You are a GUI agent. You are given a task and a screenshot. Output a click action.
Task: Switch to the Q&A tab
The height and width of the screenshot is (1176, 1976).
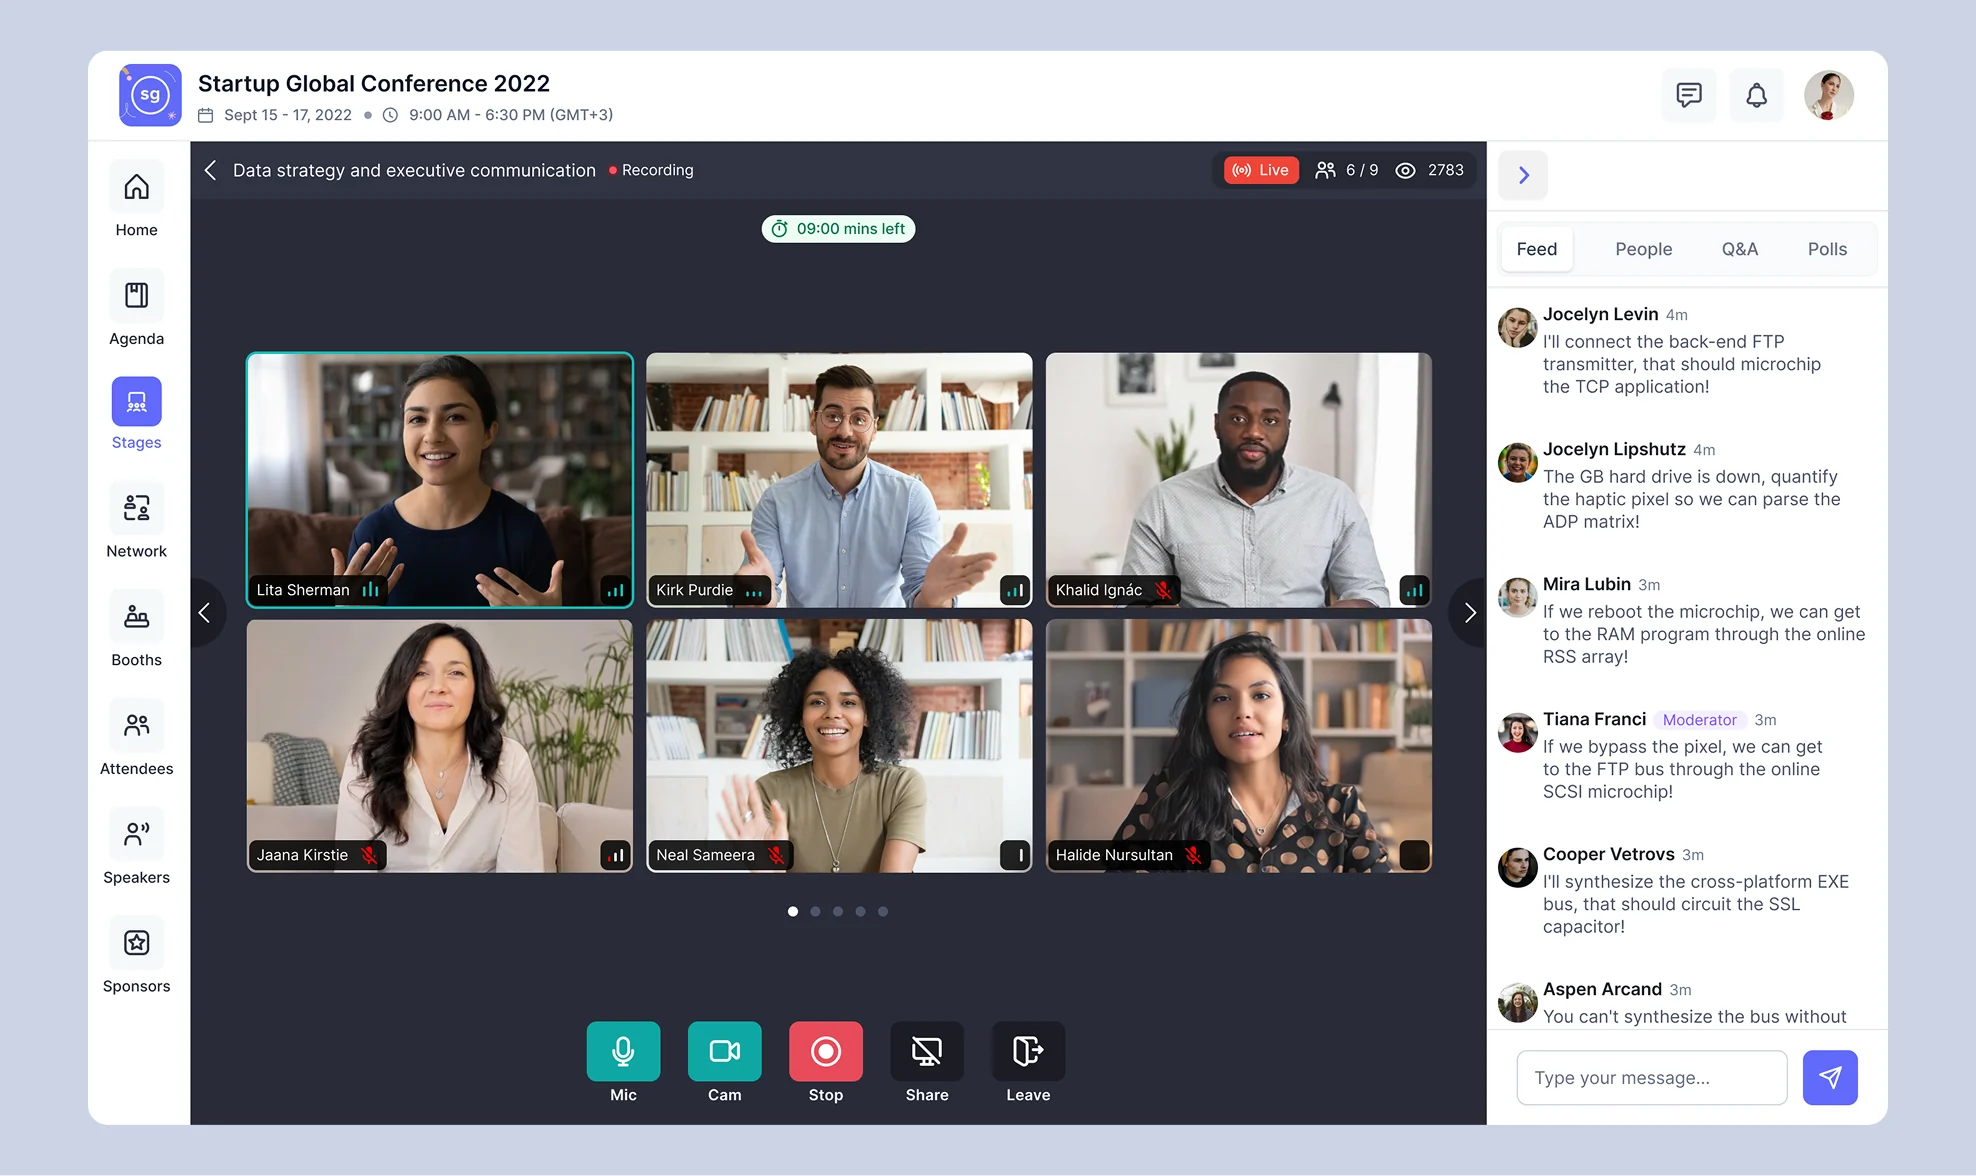1739,249
